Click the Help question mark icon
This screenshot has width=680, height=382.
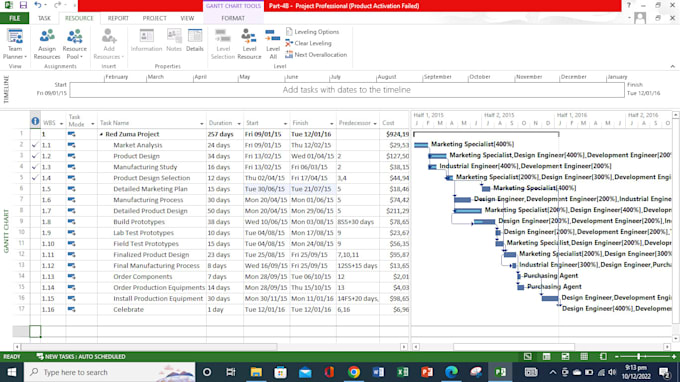[629, 6]
